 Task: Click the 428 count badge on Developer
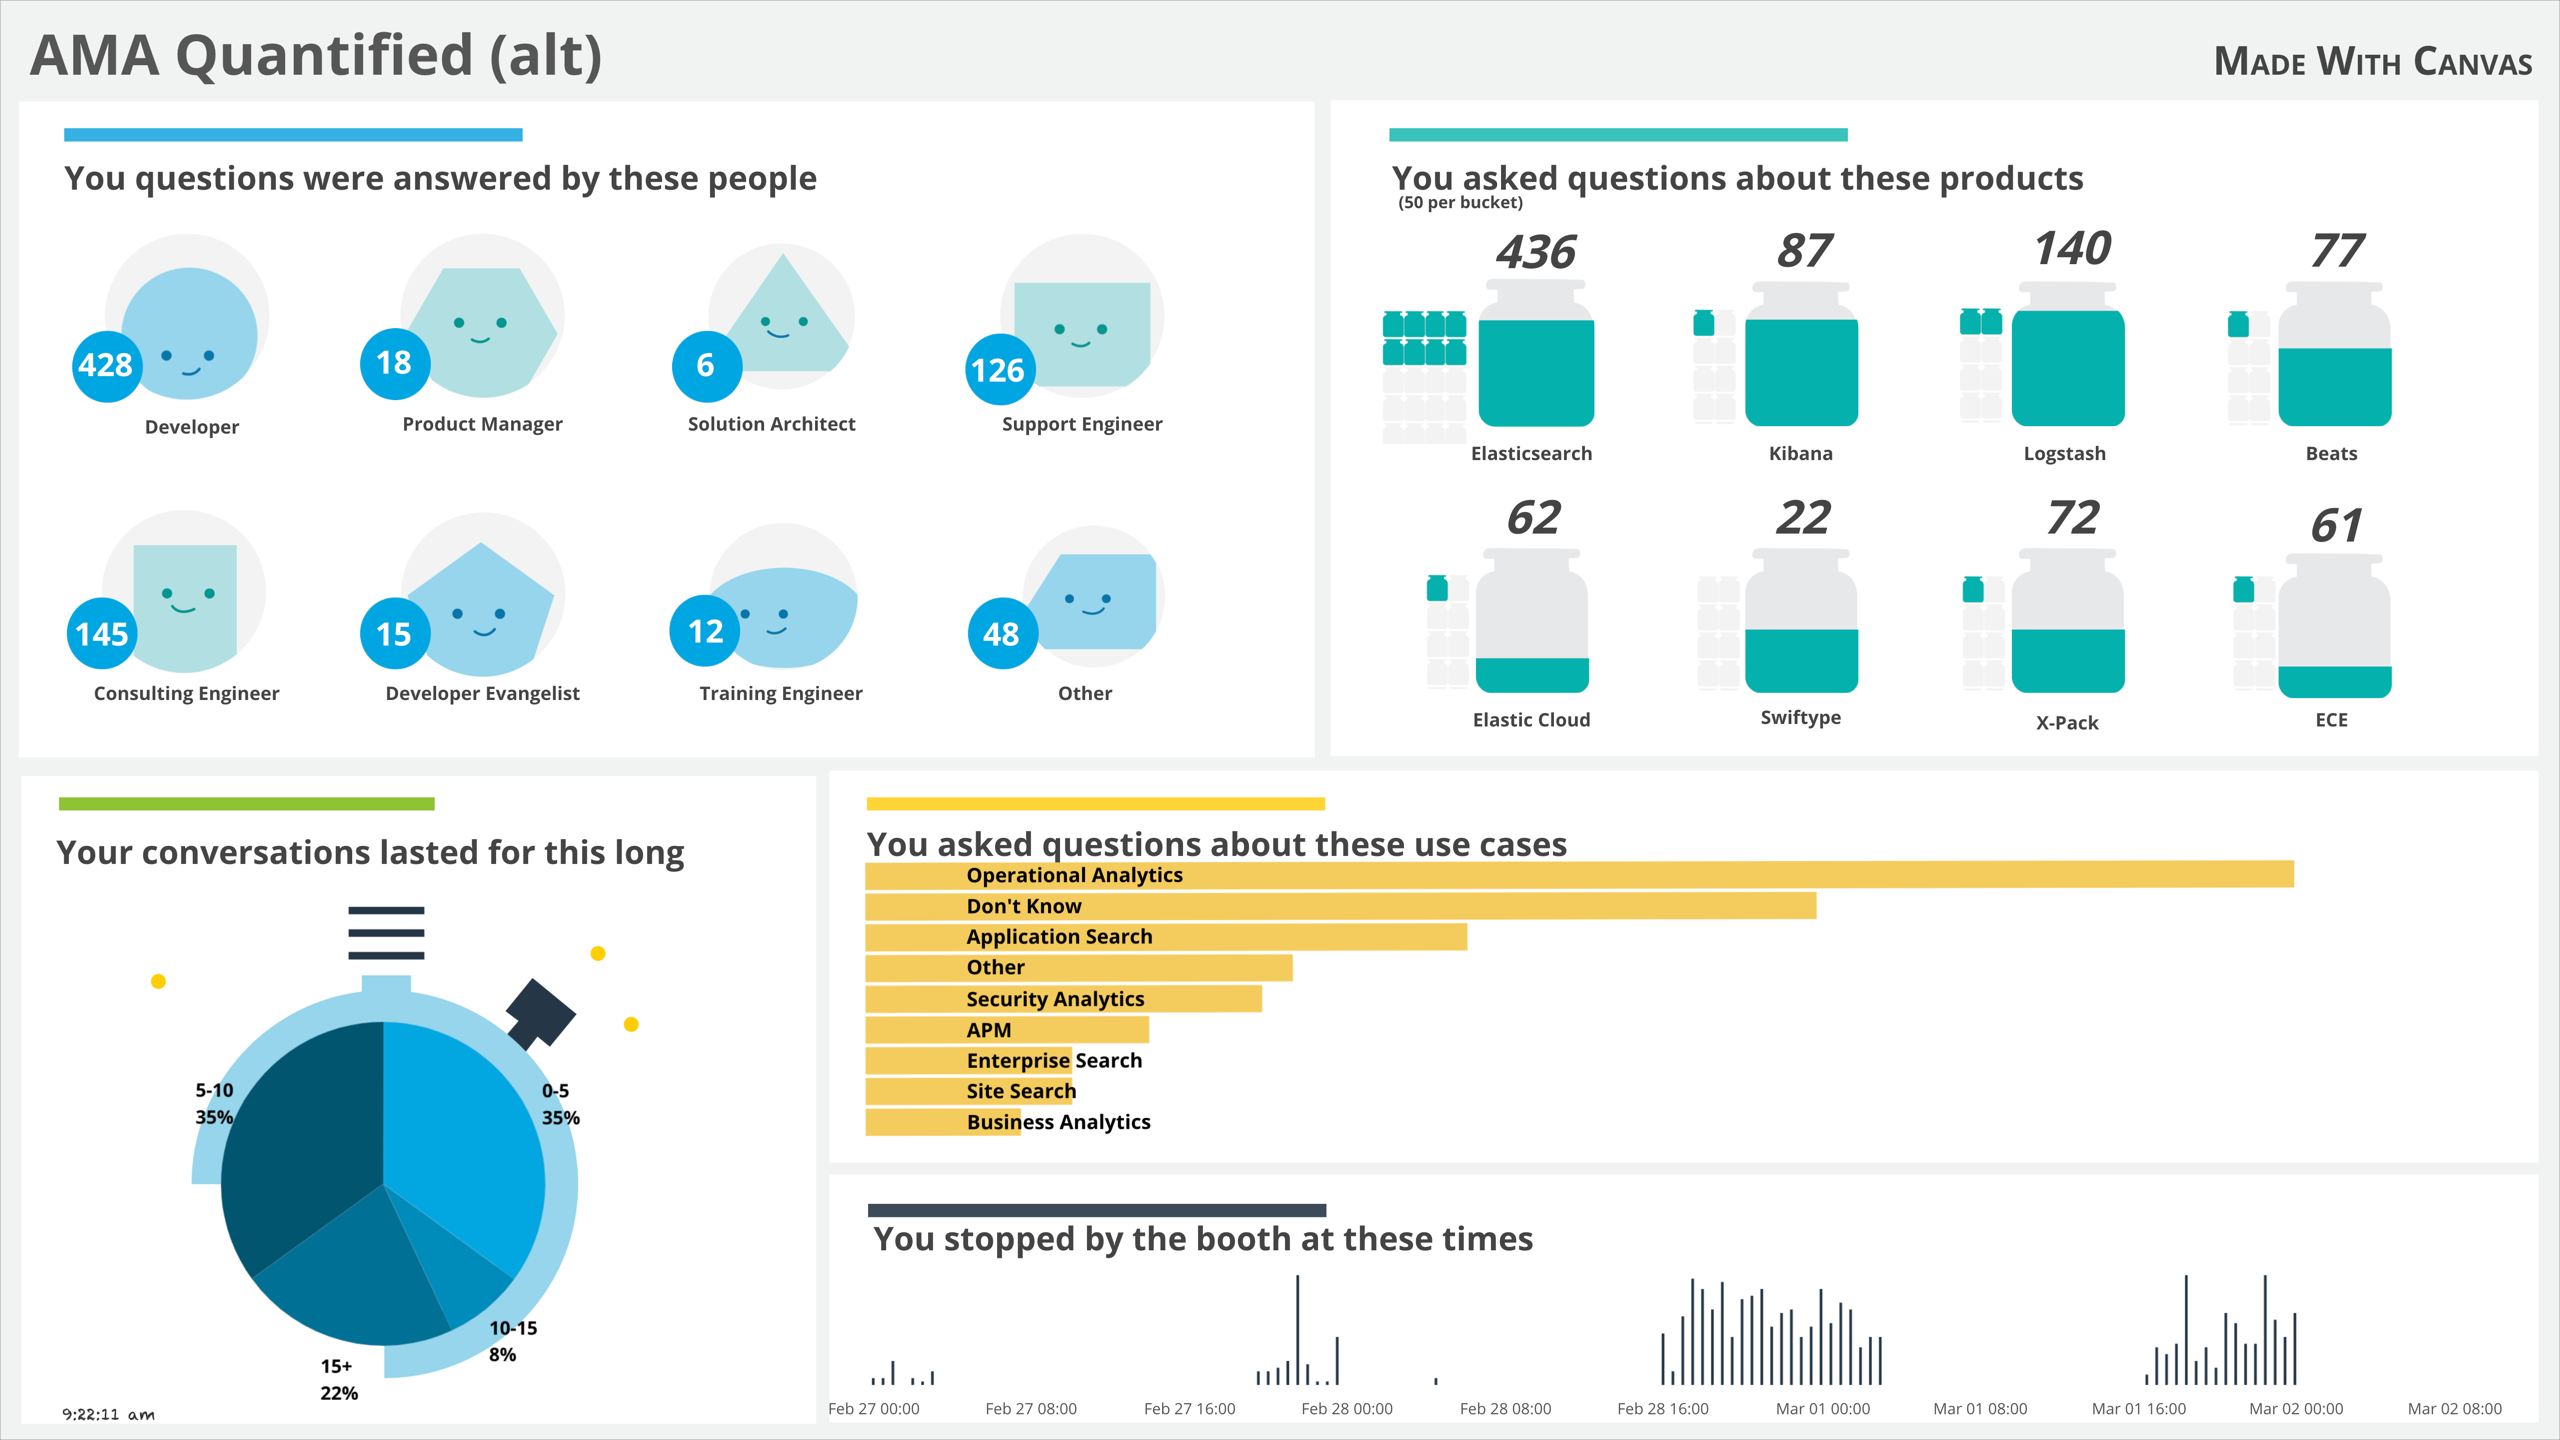(x=106, y=366)
